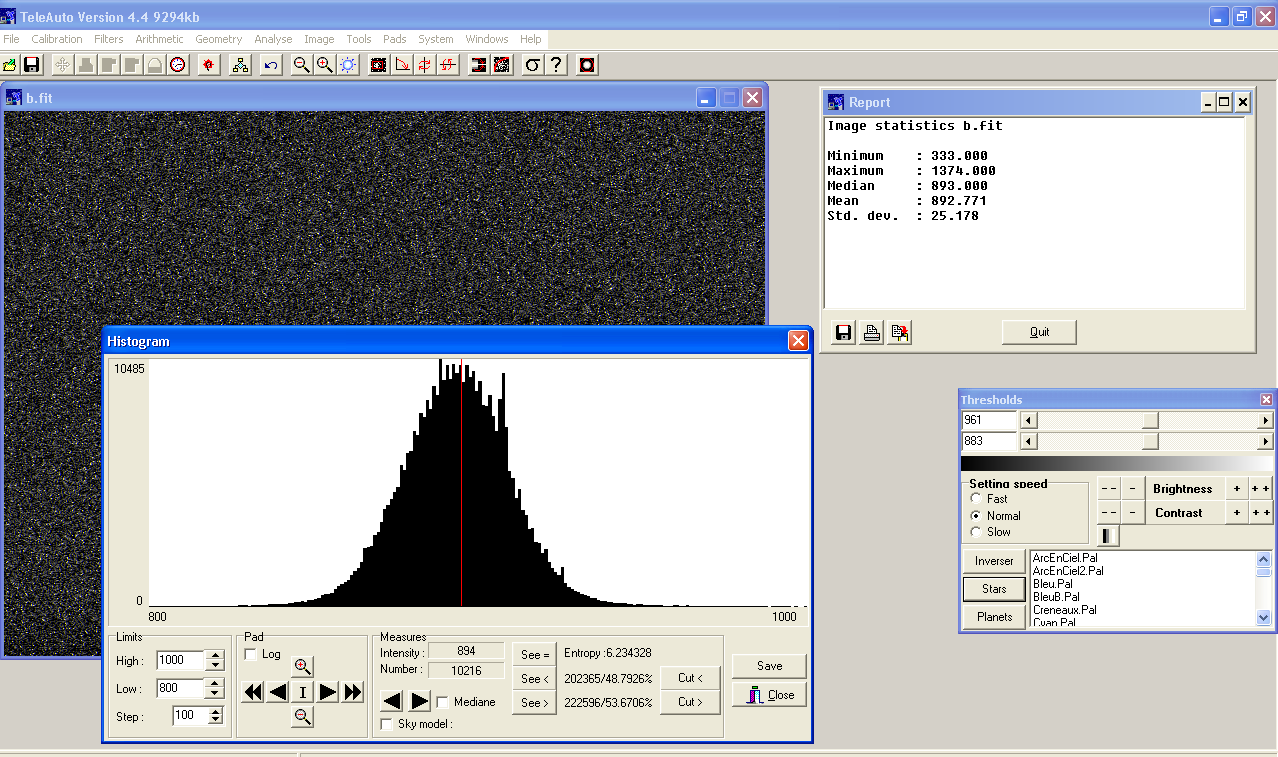Select Fast setting speed radio button

coord(977,499)
